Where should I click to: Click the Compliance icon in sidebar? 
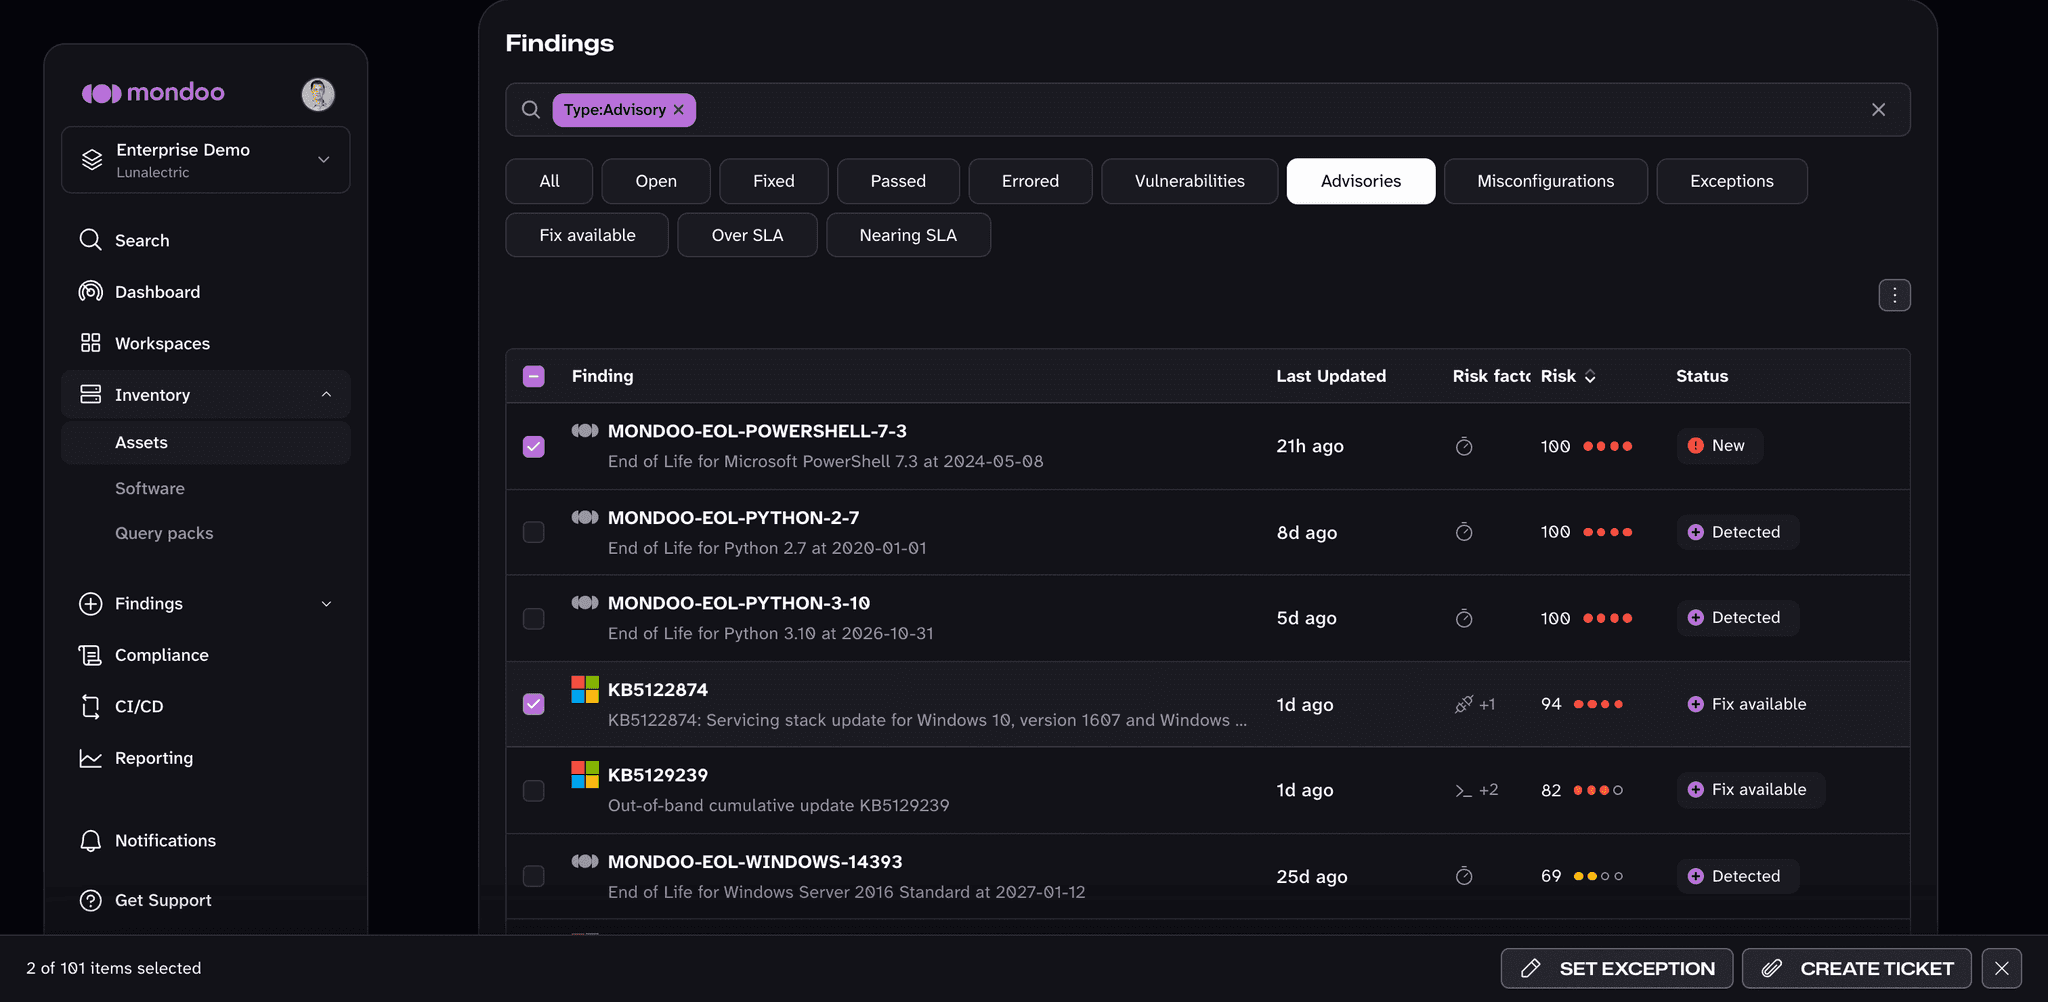pyautogui.click(x=90, y=655)
